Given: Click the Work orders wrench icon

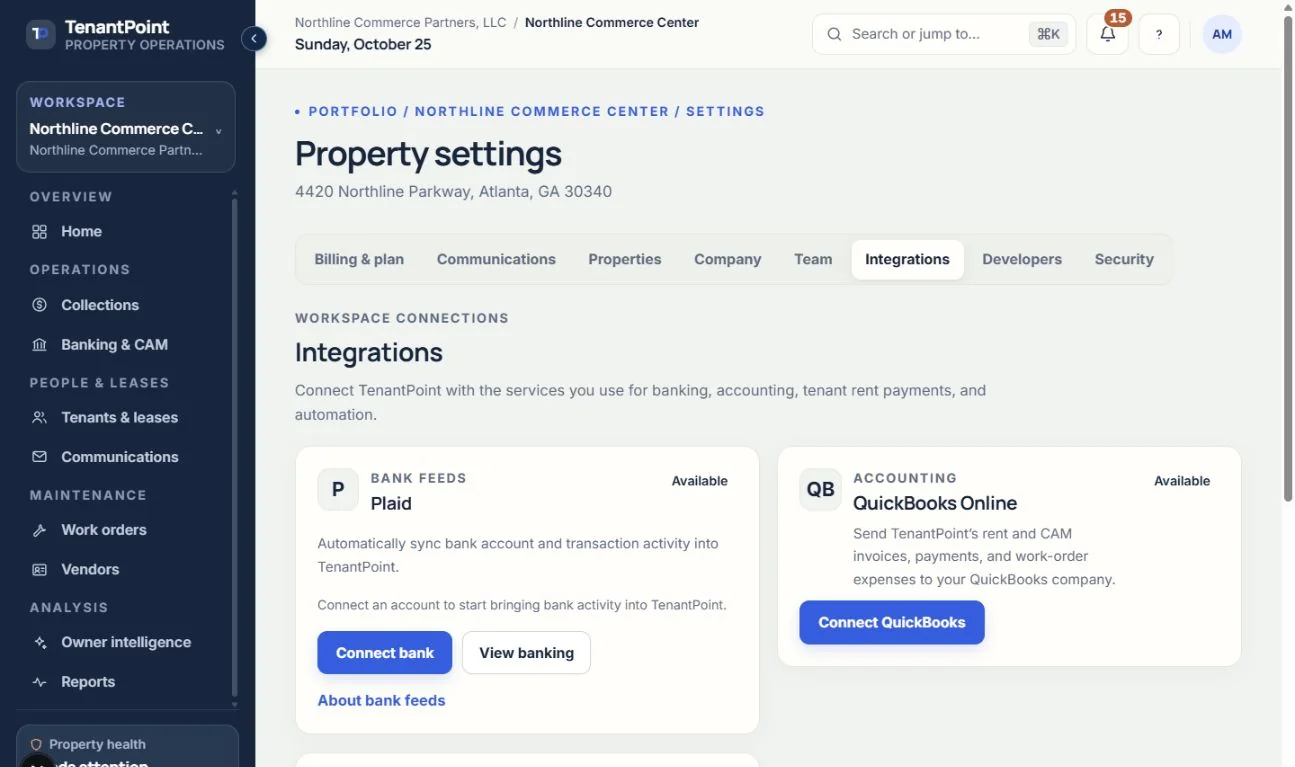Looking at the screenshot, I should click(x=40, y=530).
